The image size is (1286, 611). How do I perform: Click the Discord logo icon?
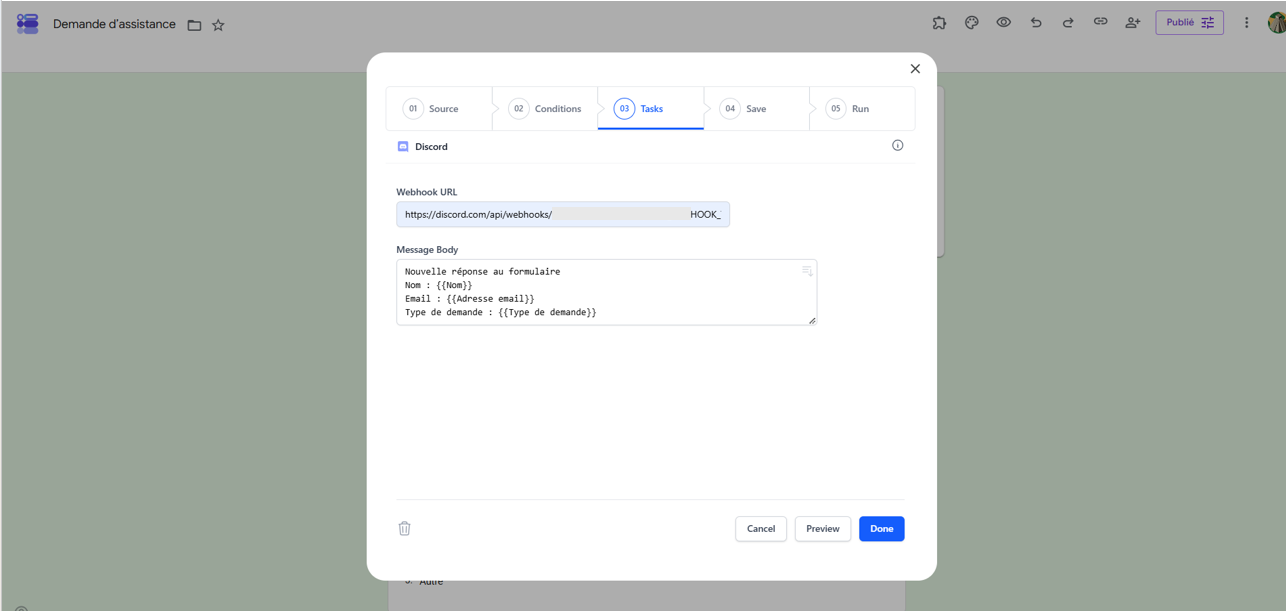tap(403, 146)
